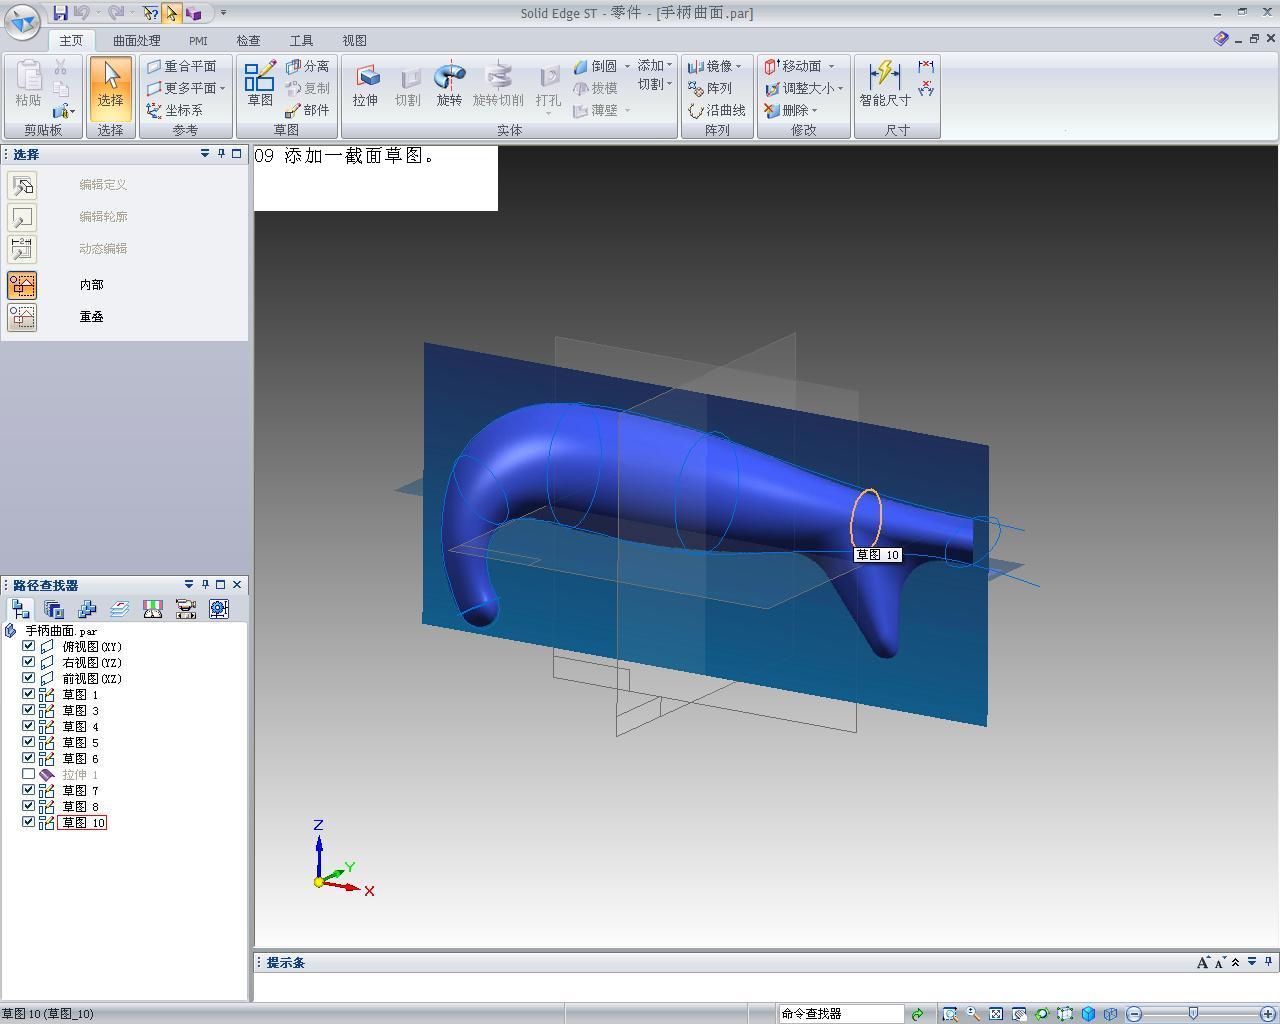
Task: Click the horizontal distance dimension icon
Action: (x=926, y=67)
